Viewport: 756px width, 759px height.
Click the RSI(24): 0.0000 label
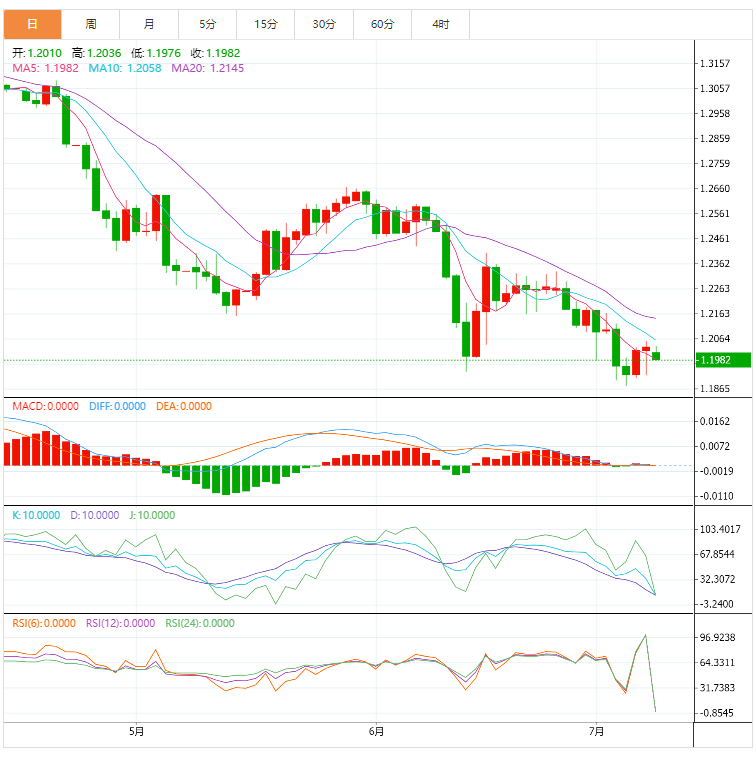[200, 623]
